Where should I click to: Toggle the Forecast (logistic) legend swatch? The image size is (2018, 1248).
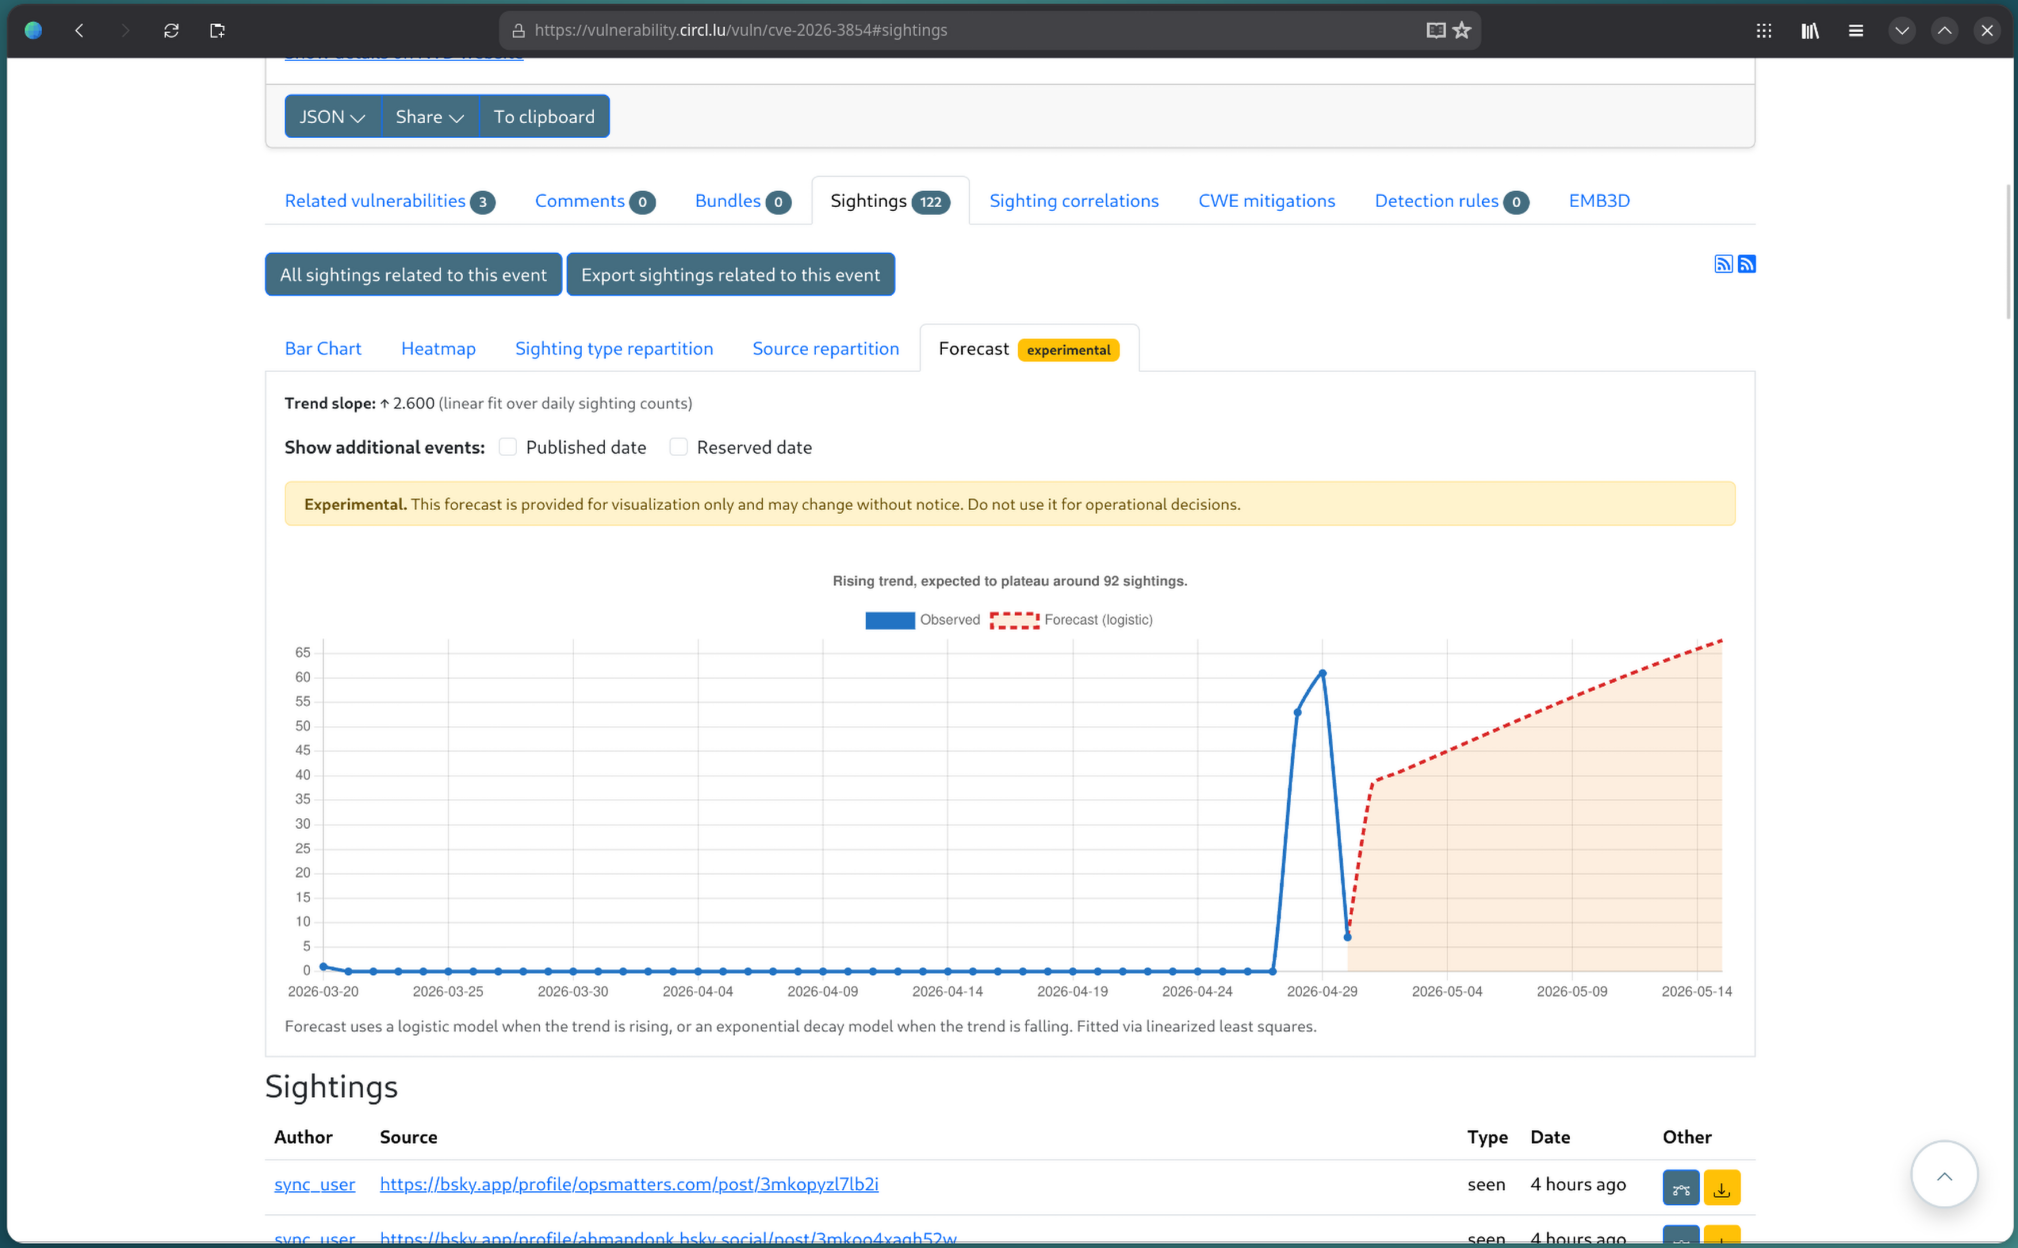pos(1014,620)
